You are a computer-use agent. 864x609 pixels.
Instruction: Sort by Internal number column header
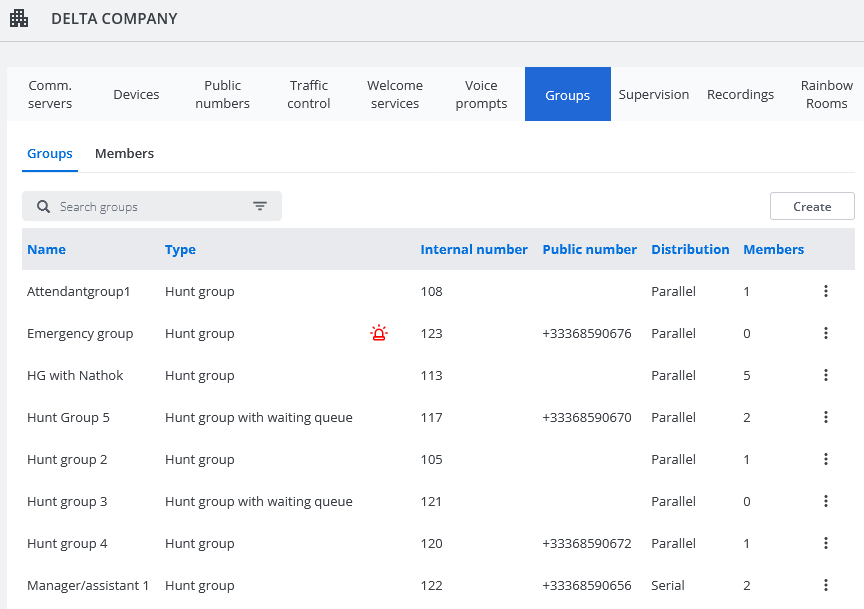pyautogui.click(x=474, y=249)
